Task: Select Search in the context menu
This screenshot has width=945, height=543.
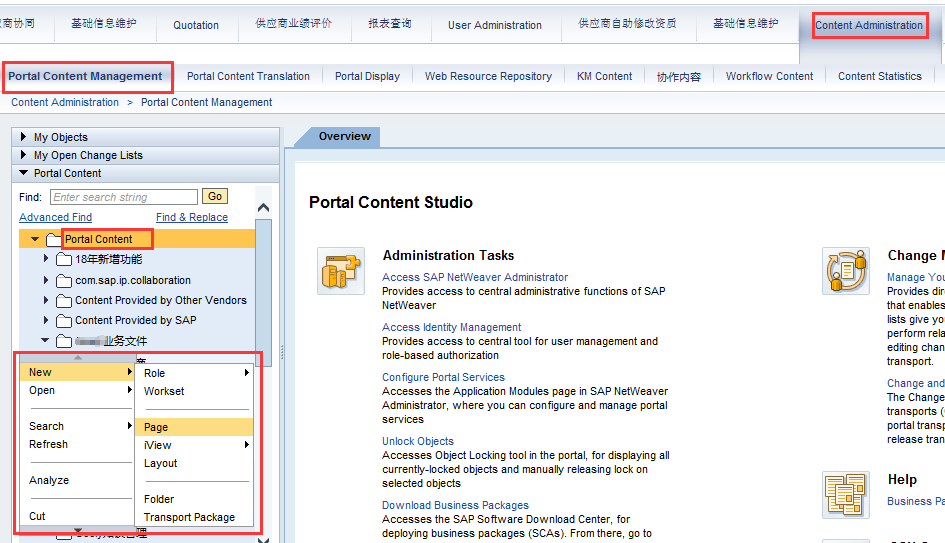Action: pos(77,427)
